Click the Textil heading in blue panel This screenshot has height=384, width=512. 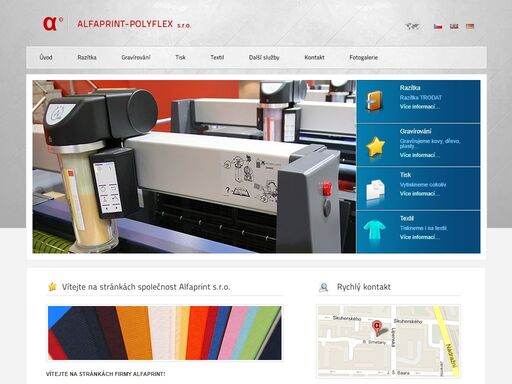click(x=407, y=218)
